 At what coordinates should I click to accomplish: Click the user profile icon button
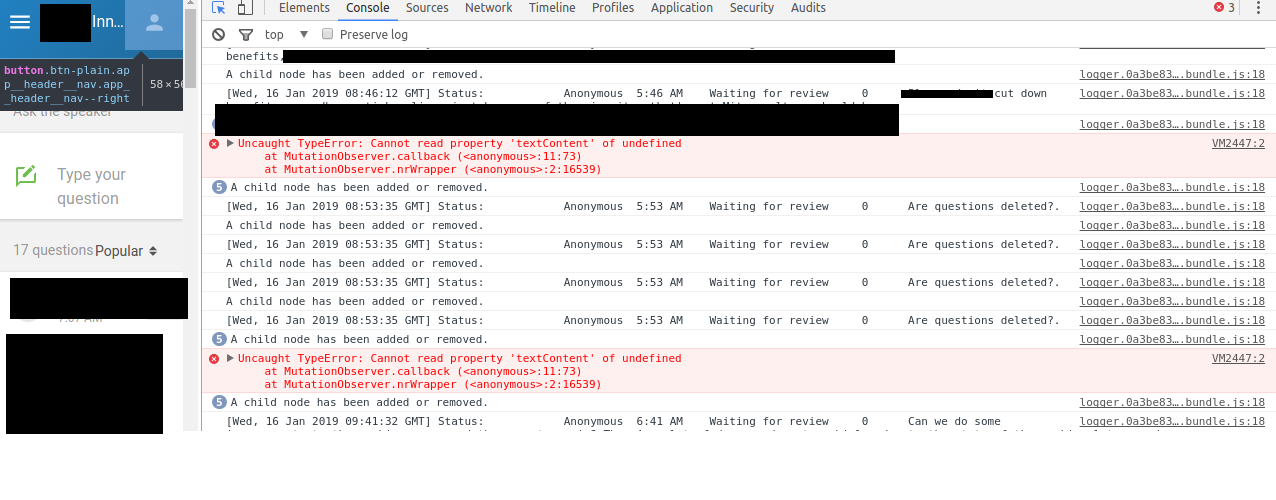pyautogui.click(x=154, y=23)
